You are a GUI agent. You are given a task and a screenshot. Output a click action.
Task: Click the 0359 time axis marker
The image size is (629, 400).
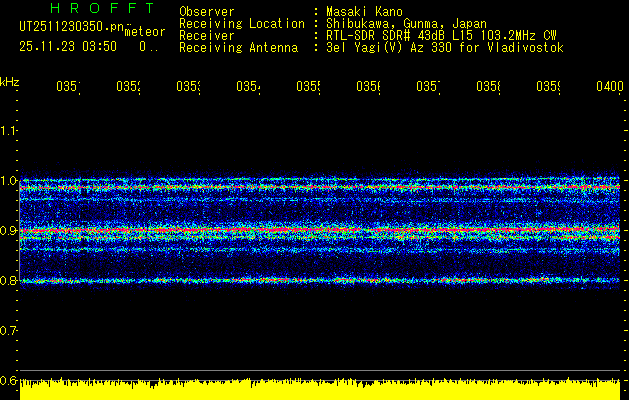548,86
